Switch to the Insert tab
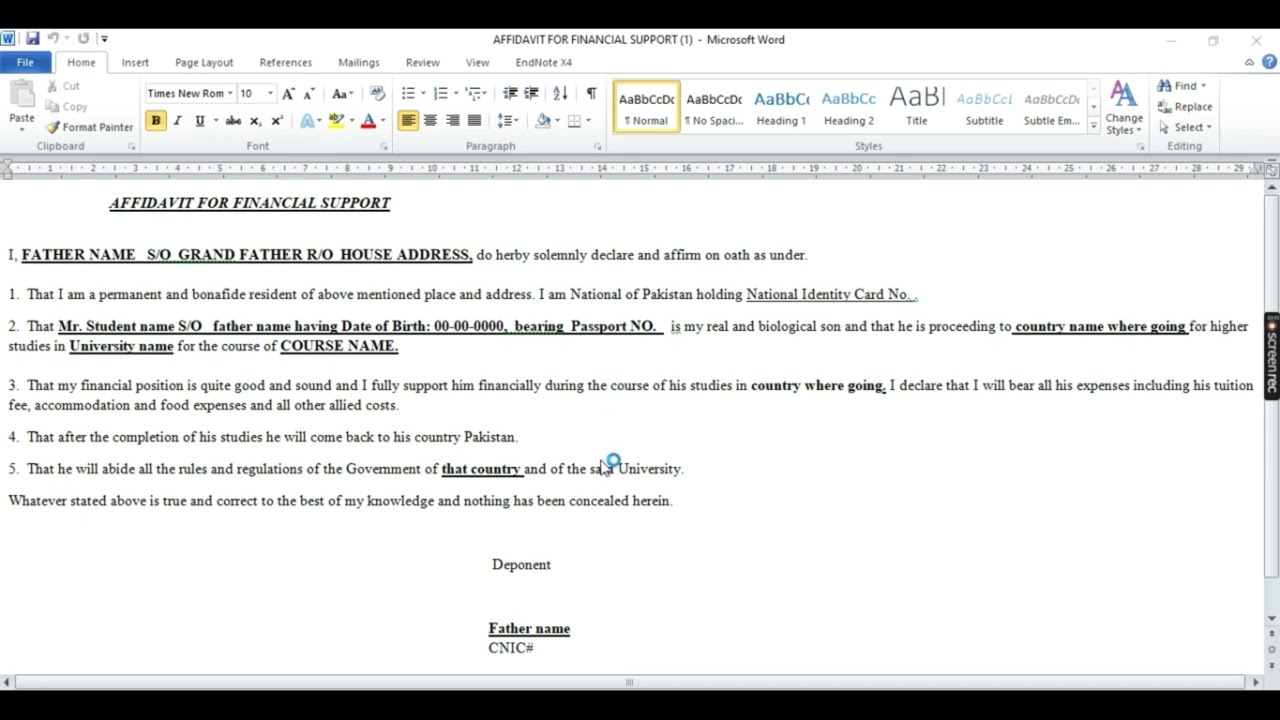 tap(135, 62)
